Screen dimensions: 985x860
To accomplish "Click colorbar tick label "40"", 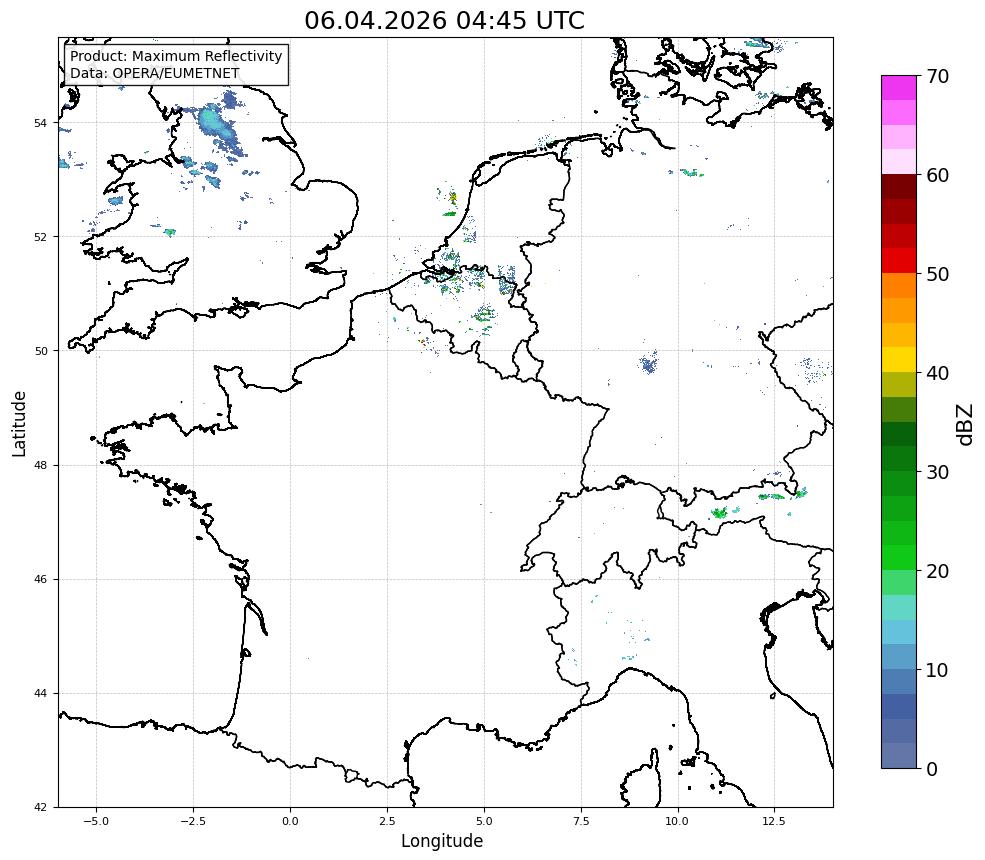I will [937, 373].
